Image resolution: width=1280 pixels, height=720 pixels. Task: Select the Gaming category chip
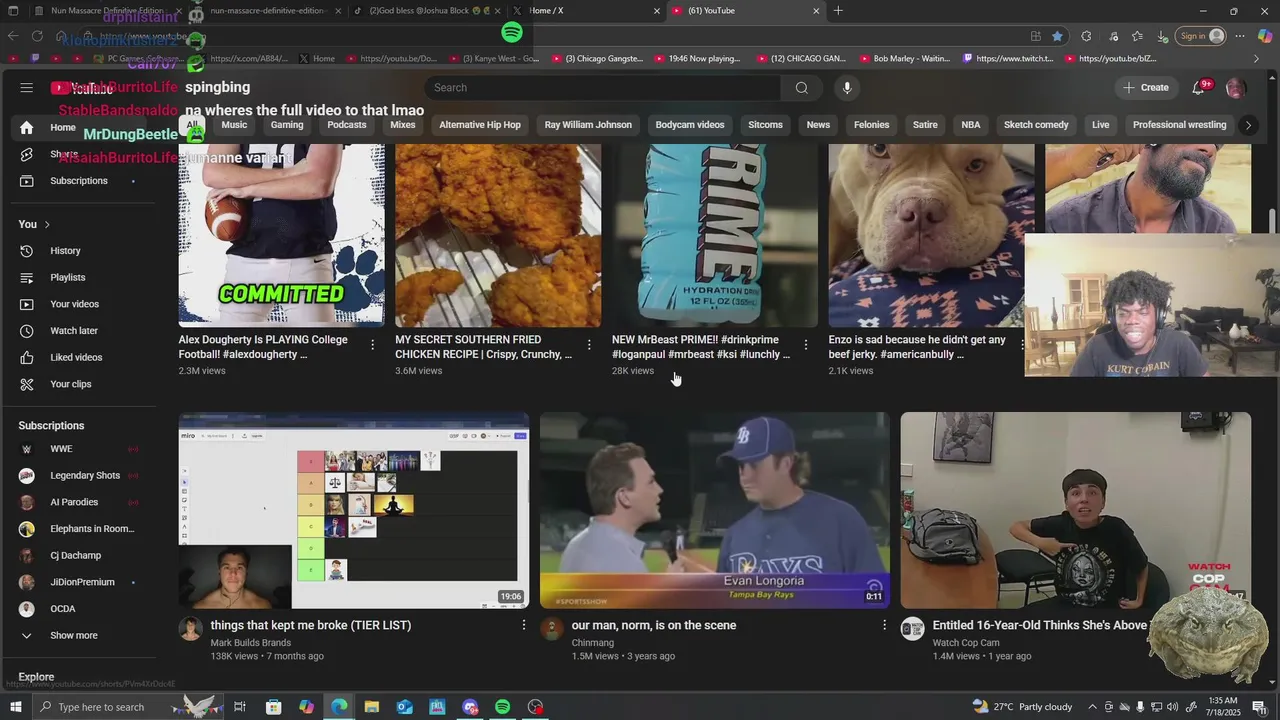coord(287,125)
